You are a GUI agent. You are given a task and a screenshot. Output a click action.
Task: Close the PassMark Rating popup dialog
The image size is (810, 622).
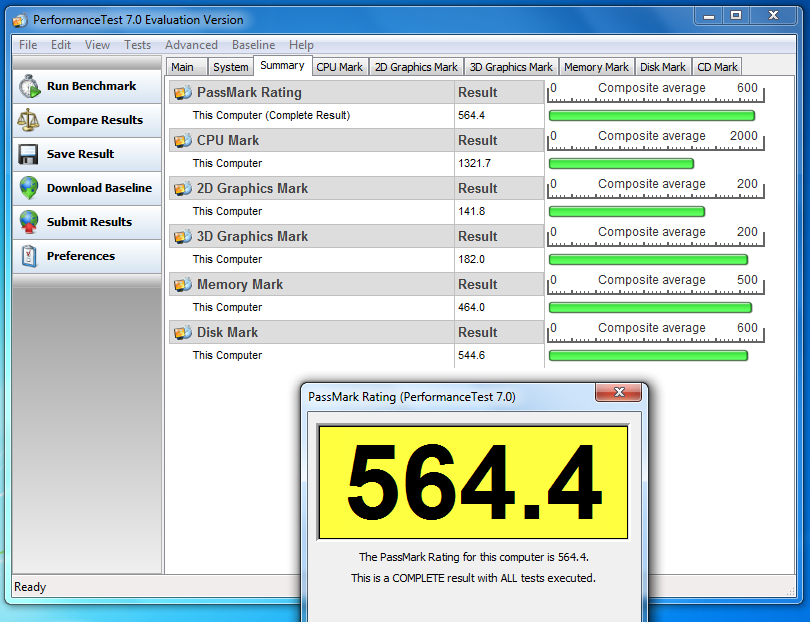(x=618, y=392)
